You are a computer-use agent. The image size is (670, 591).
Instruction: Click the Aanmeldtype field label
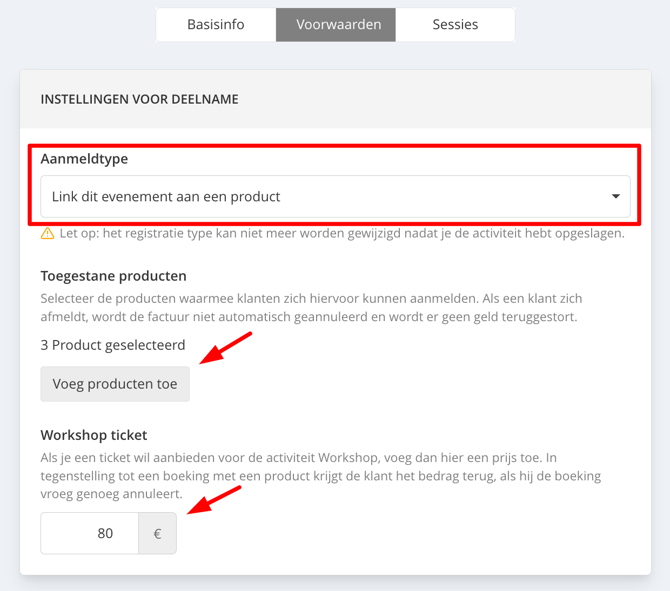pos(84,159)
